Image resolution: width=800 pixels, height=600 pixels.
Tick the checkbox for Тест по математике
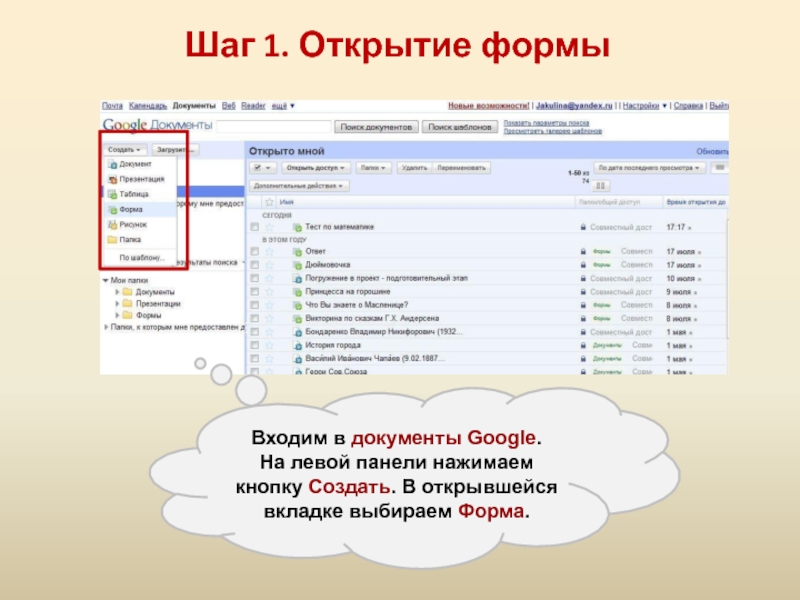click(x=255, y=227)
